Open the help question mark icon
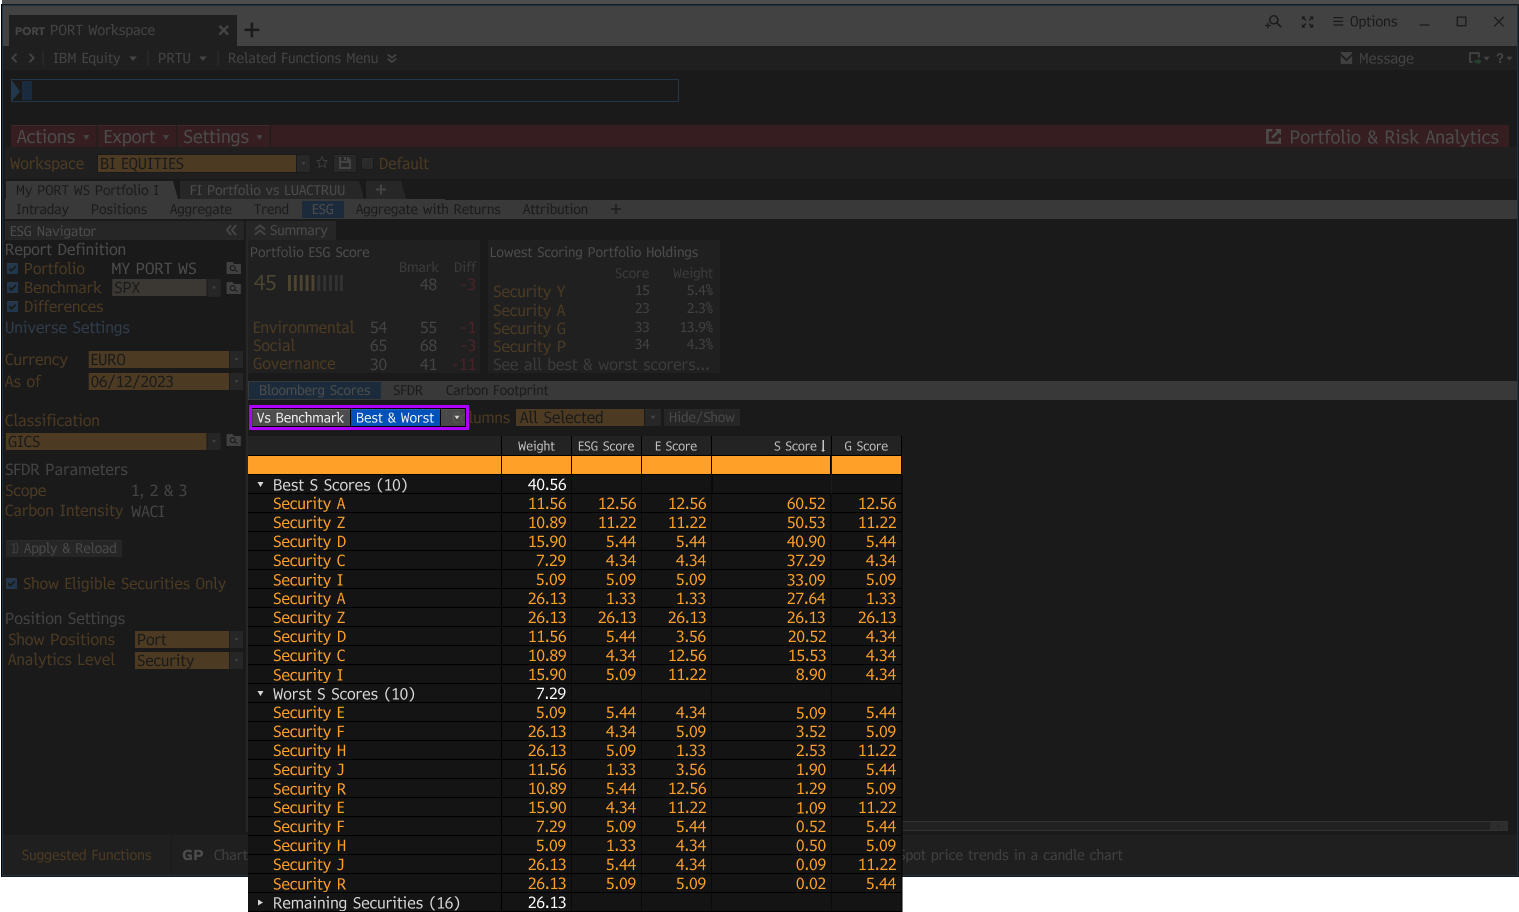This screenshot has height=912, width=1519. tap(1500, 58)
